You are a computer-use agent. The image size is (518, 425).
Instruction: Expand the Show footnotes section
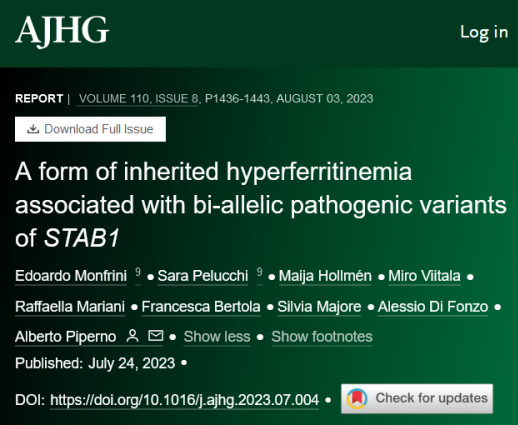[x=322, y=337]
